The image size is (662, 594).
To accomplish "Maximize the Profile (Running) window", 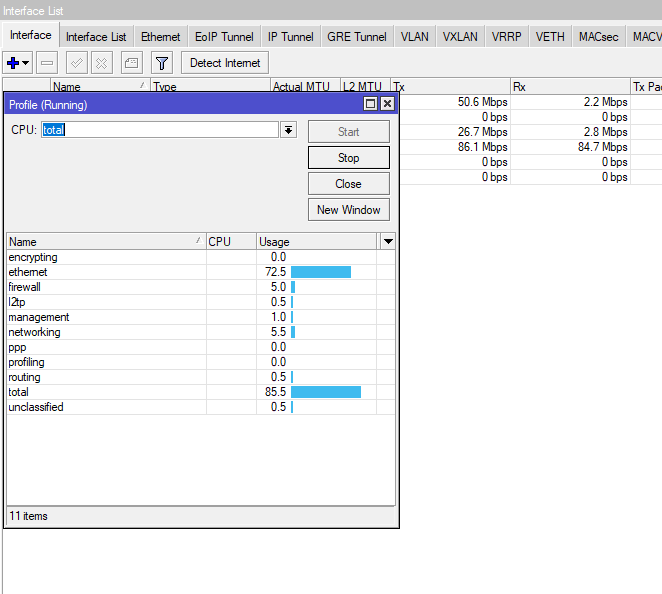I will (x=370, y=104).
